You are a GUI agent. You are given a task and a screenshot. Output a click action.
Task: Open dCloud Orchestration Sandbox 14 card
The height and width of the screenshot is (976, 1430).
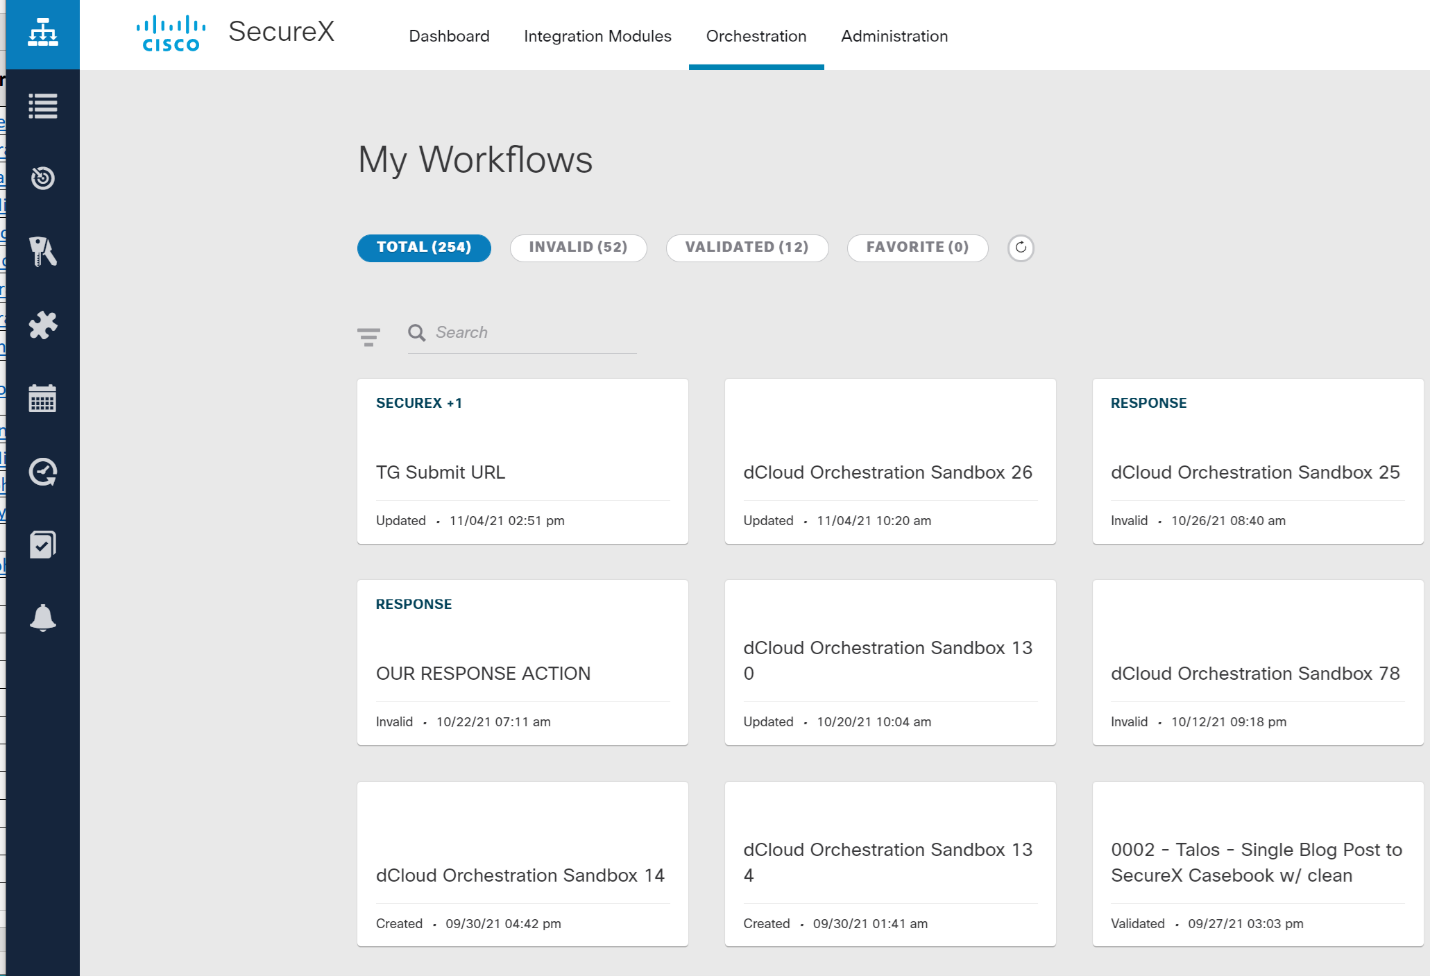(x=523, y=864)
